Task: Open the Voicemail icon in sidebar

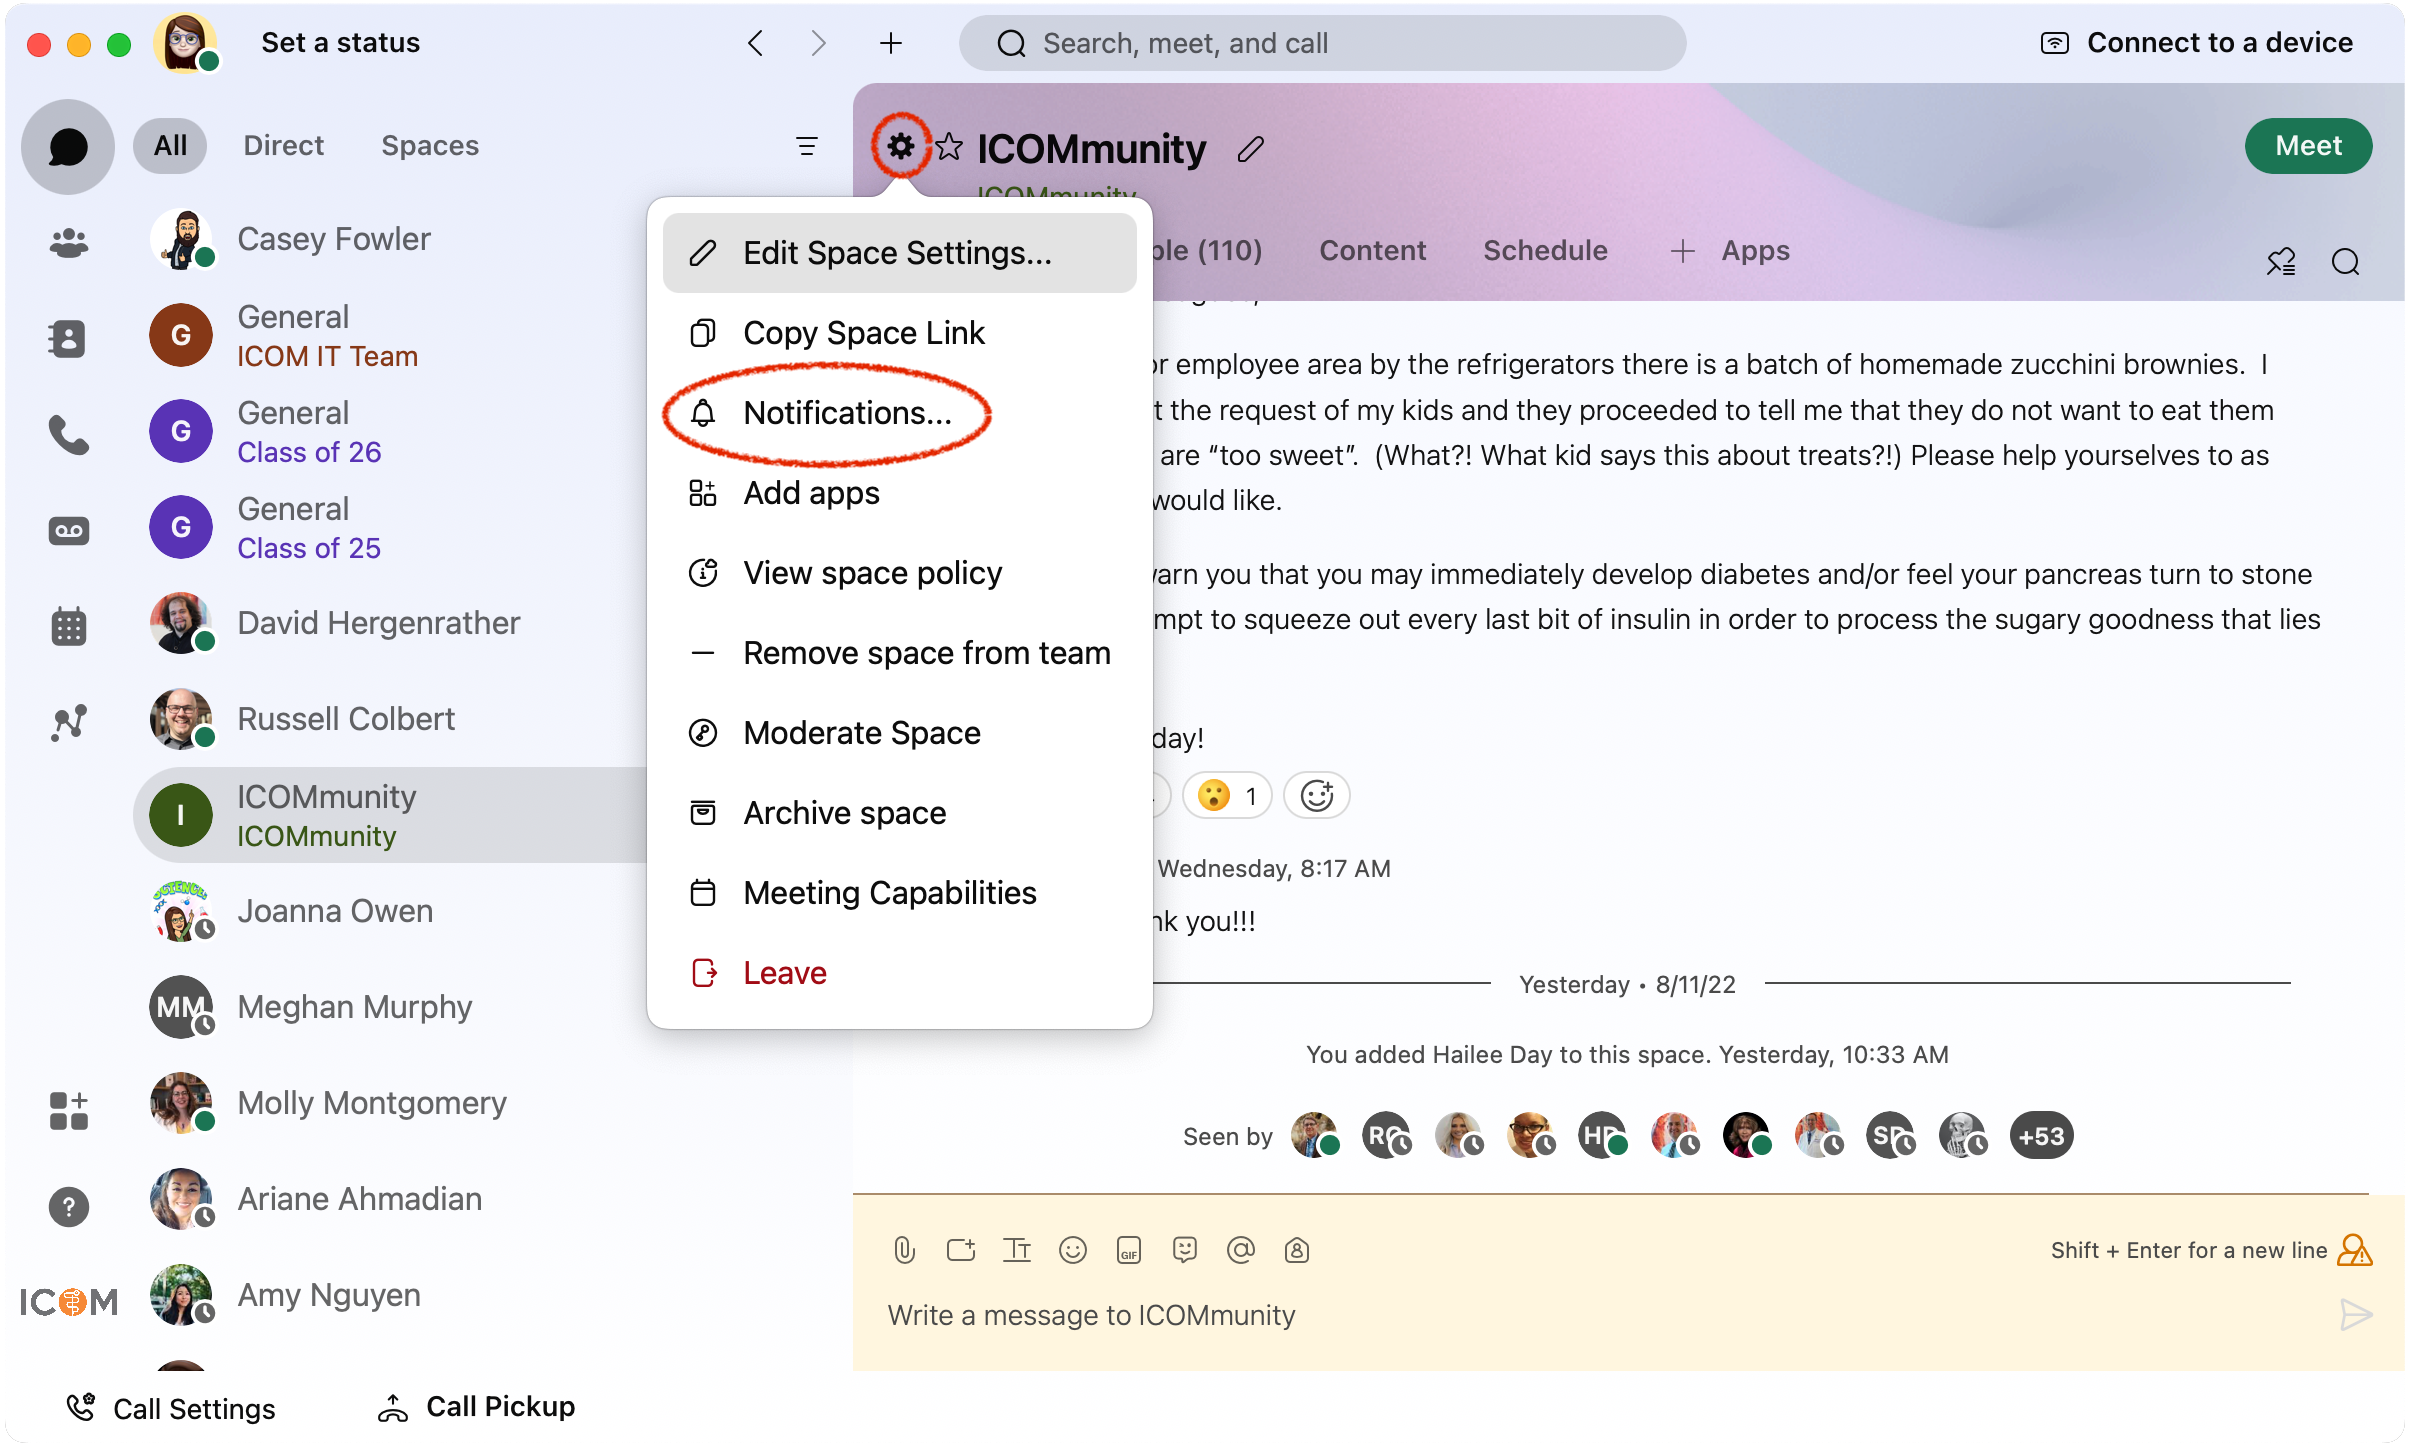Action: [68, 530]
